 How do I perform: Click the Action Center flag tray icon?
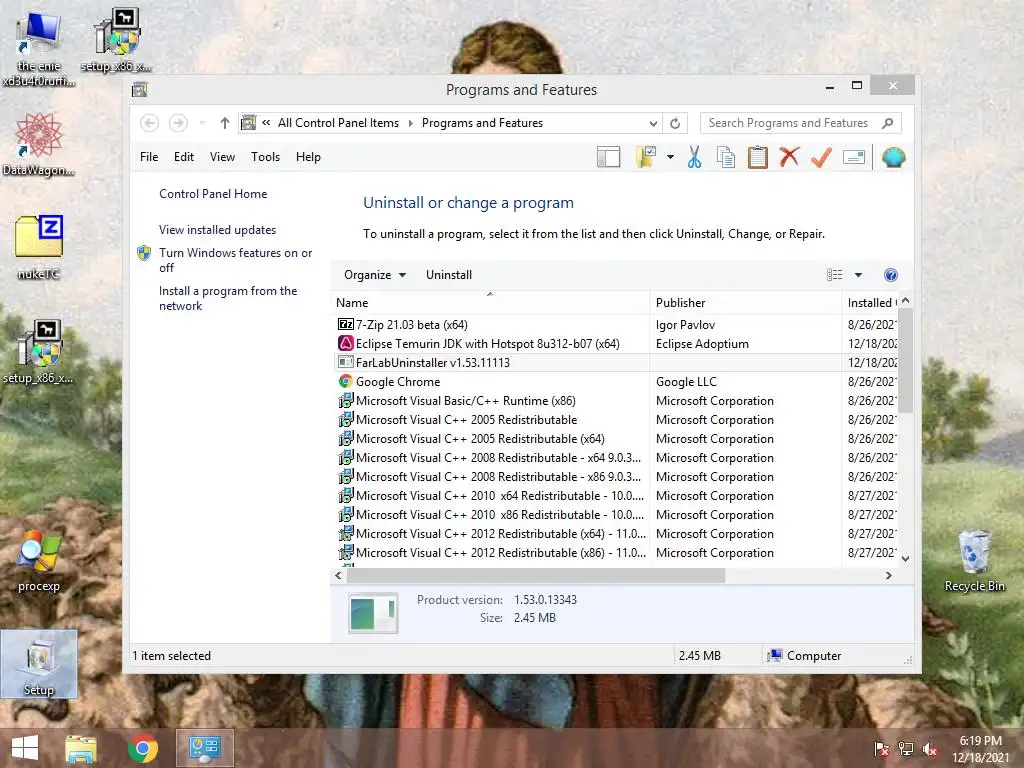pyautogui.click(x=881, y=749)
